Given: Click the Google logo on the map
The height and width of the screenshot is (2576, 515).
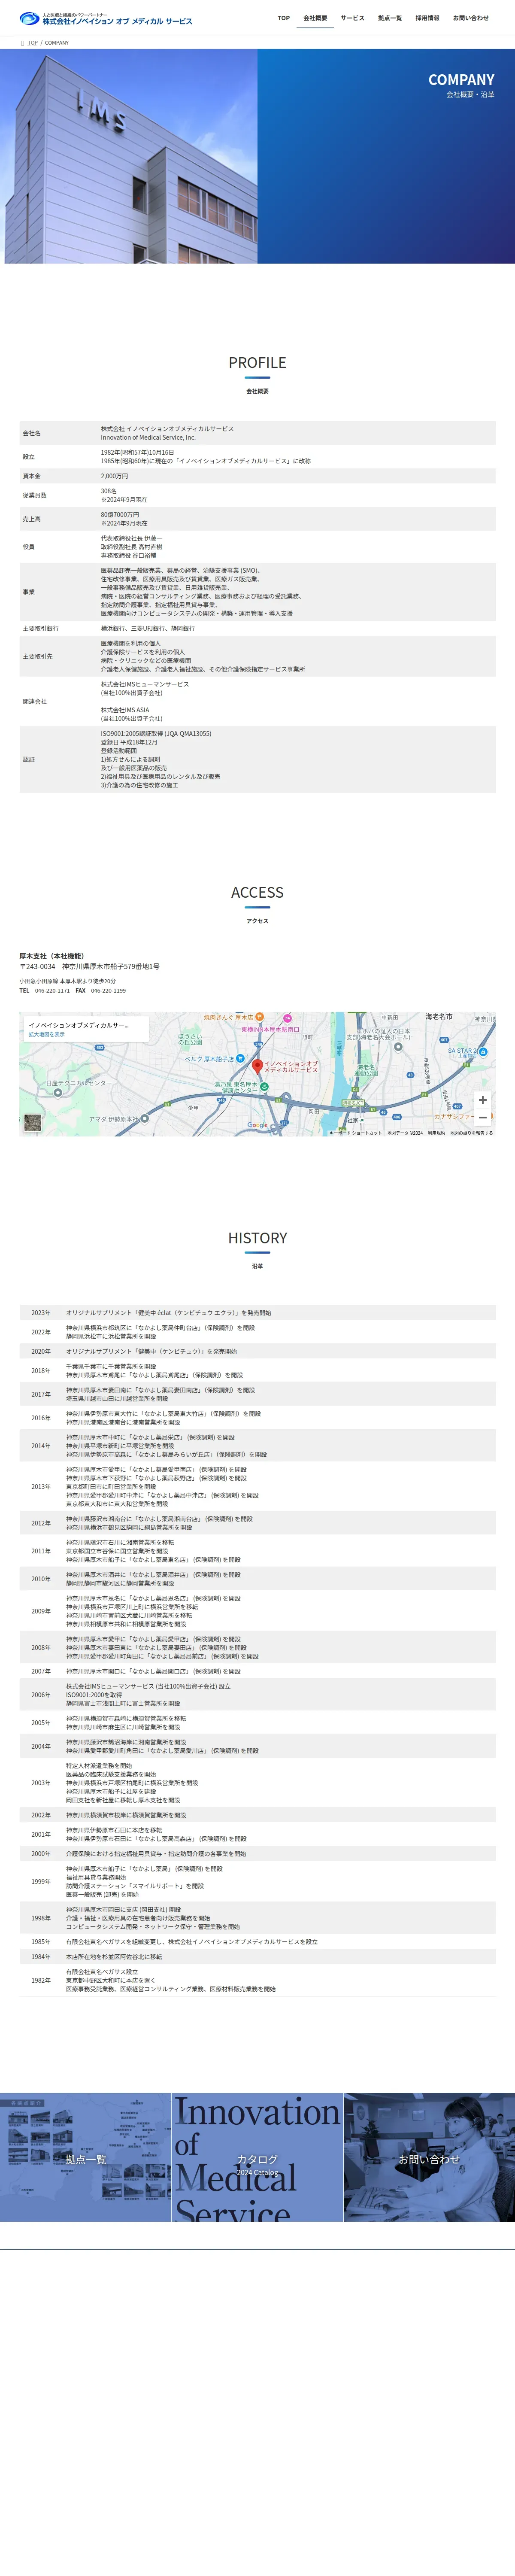Looking at the screenshot, I should (x=257, y=1125).
